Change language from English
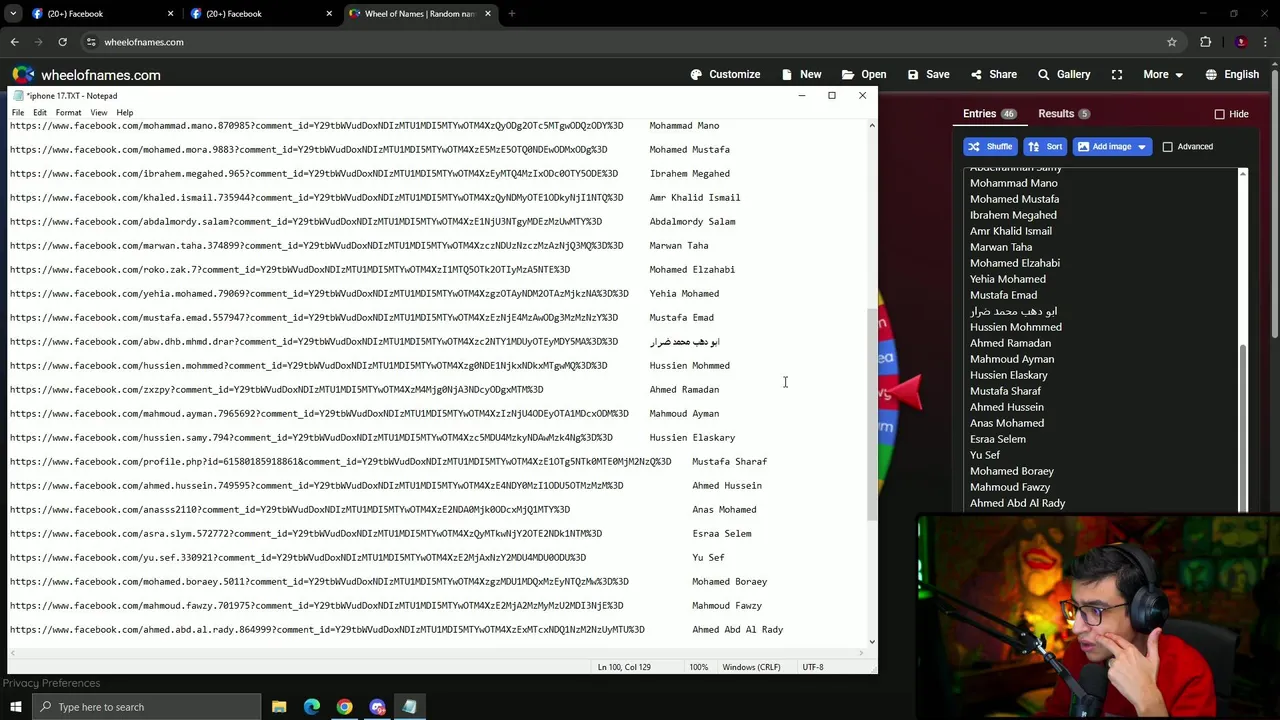Screen dimensions: 1280x720 click(x=1232, y=74)
